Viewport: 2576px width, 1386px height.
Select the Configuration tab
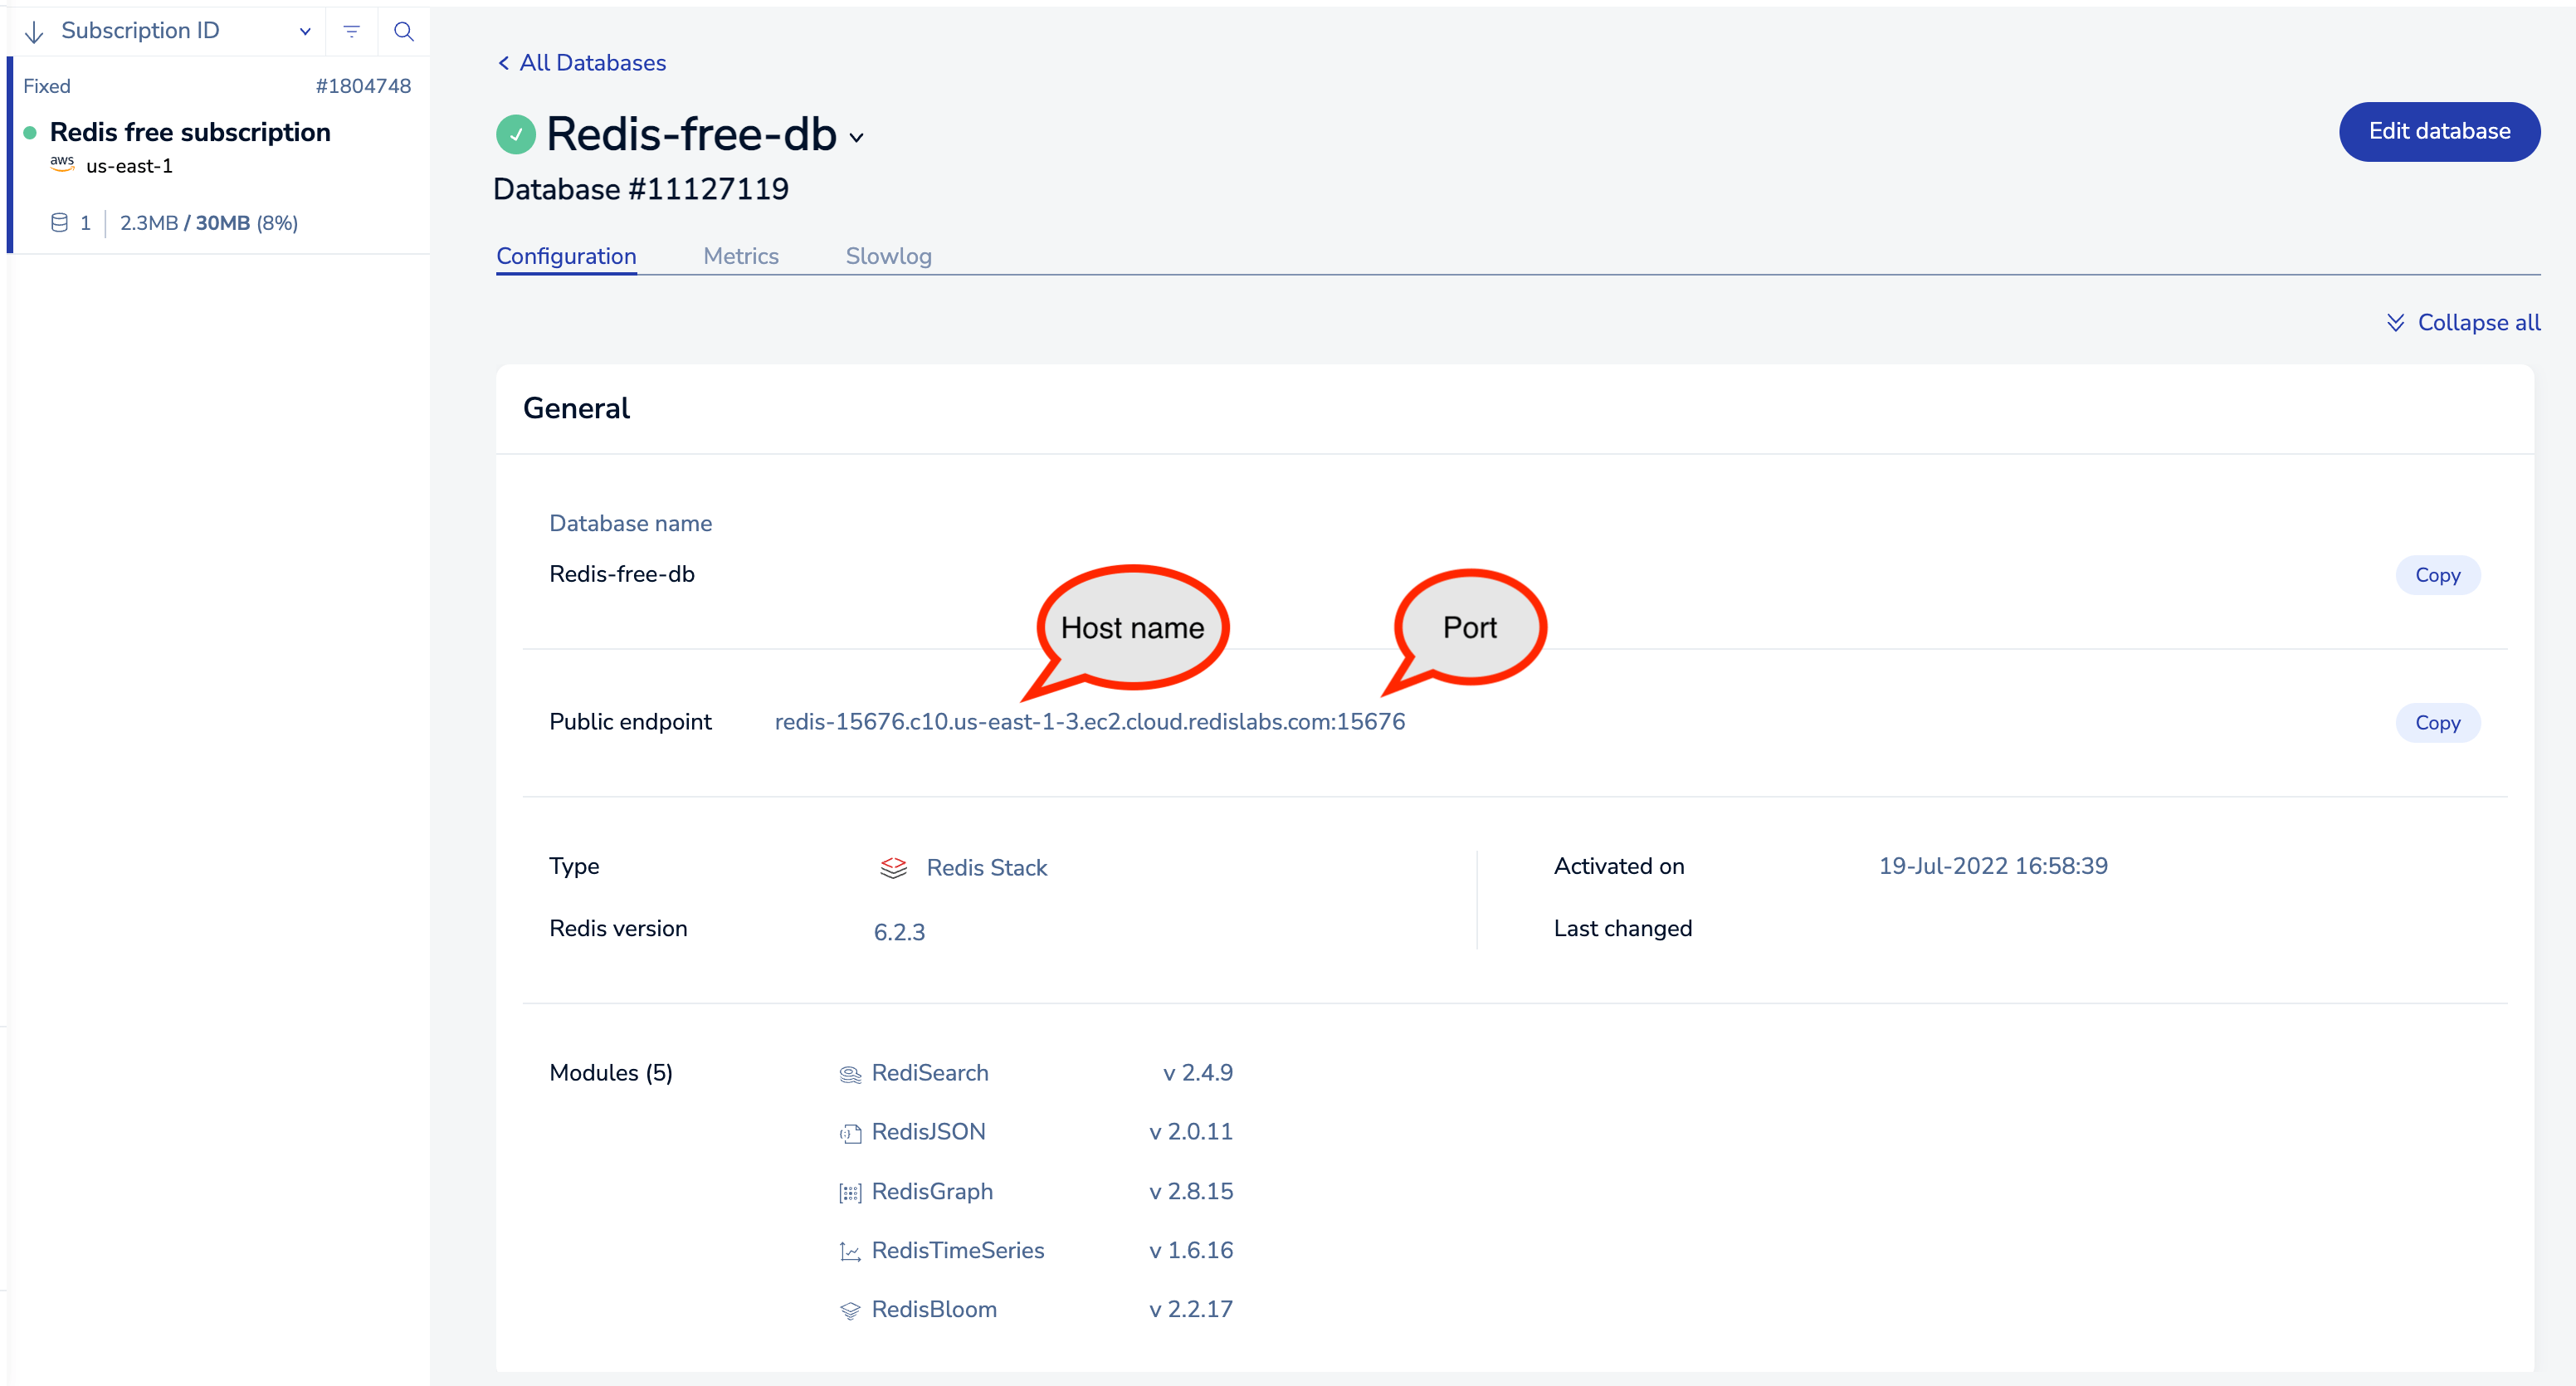pos(566,256)
